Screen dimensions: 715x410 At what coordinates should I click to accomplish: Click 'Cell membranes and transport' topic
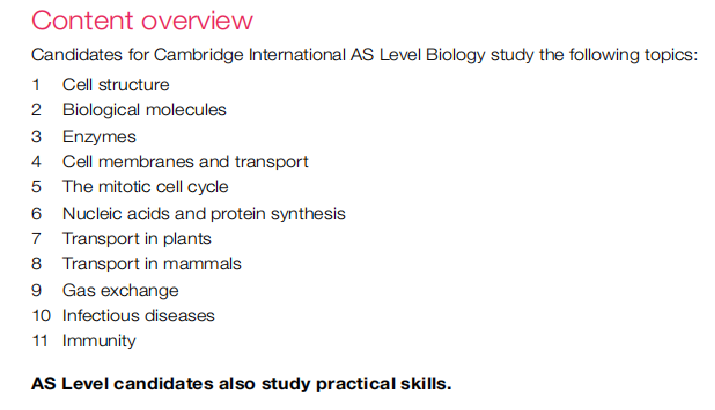(x=185, y=161)
